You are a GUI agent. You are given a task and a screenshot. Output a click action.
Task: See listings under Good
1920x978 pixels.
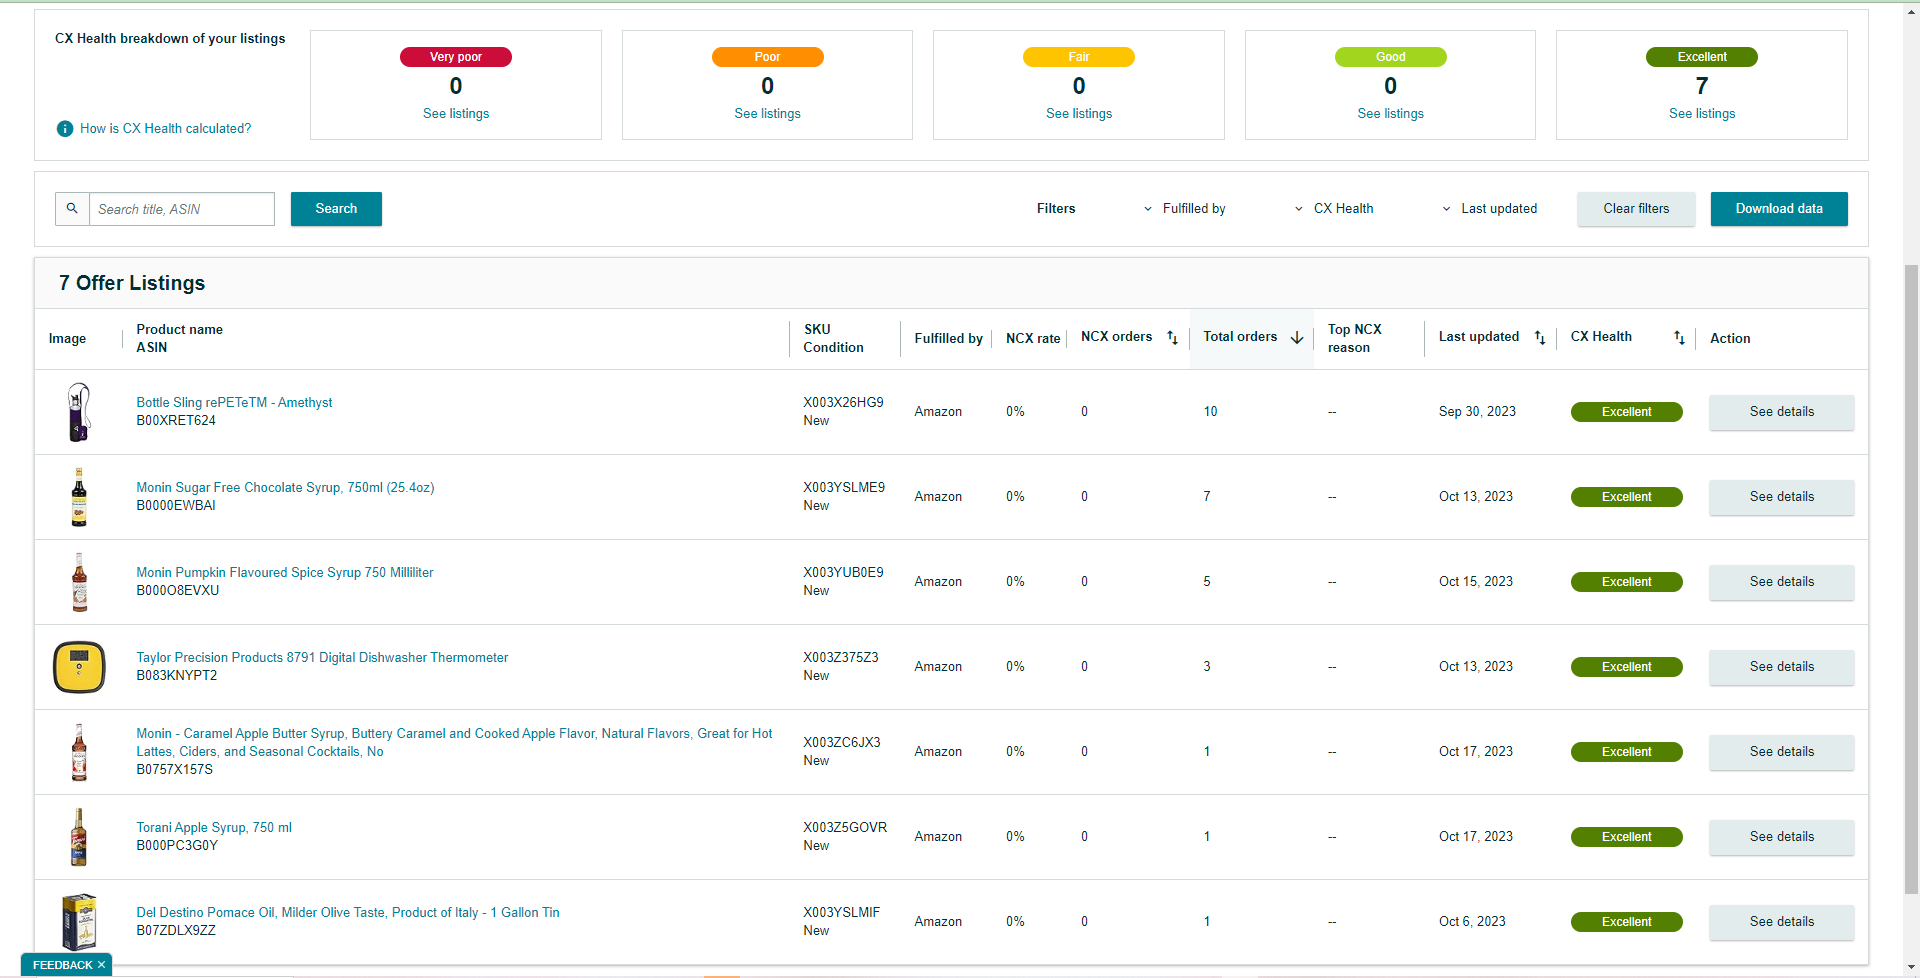pos(1391,114)
